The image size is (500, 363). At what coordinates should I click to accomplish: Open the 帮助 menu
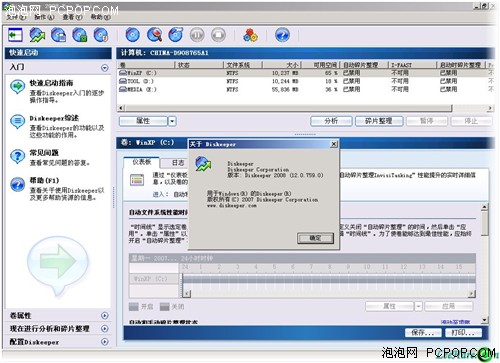pos(101,17)
